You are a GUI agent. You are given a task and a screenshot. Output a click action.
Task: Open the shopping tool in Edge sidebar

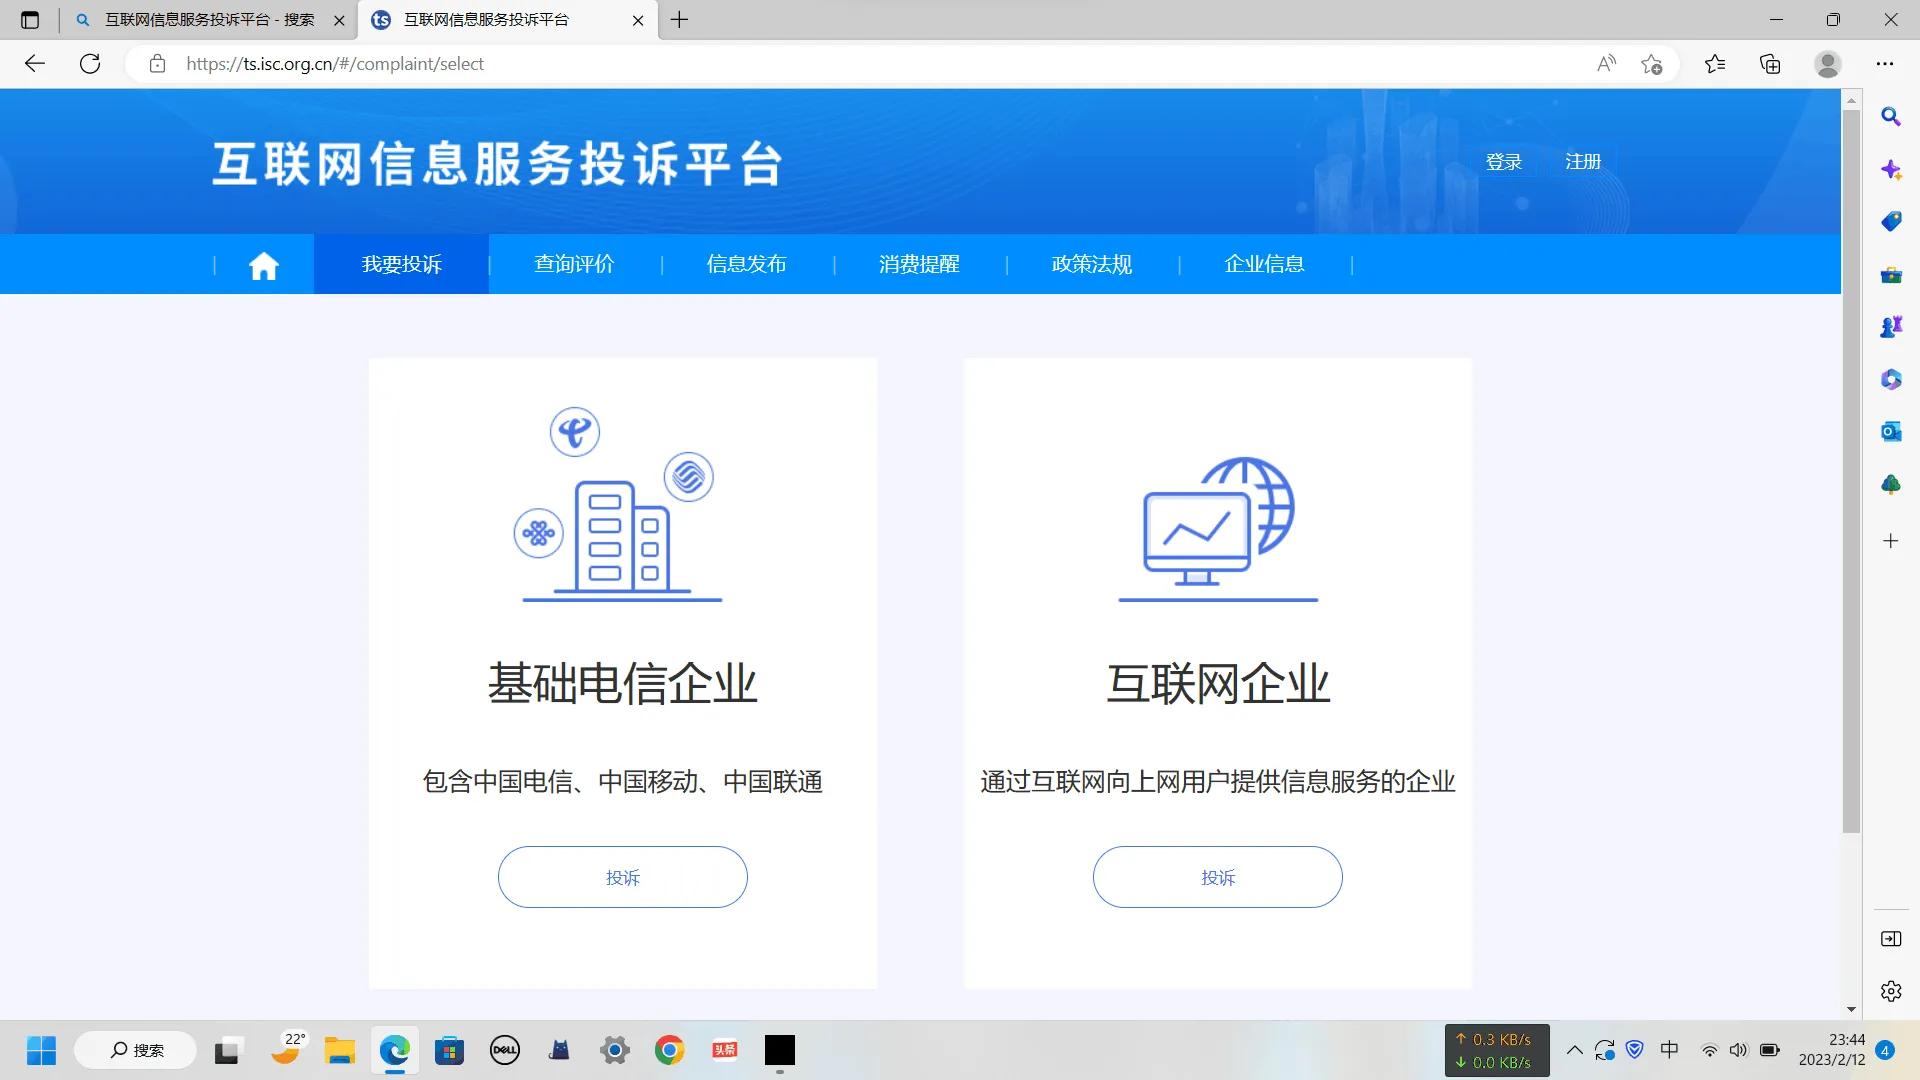[x=1890, y=221]
